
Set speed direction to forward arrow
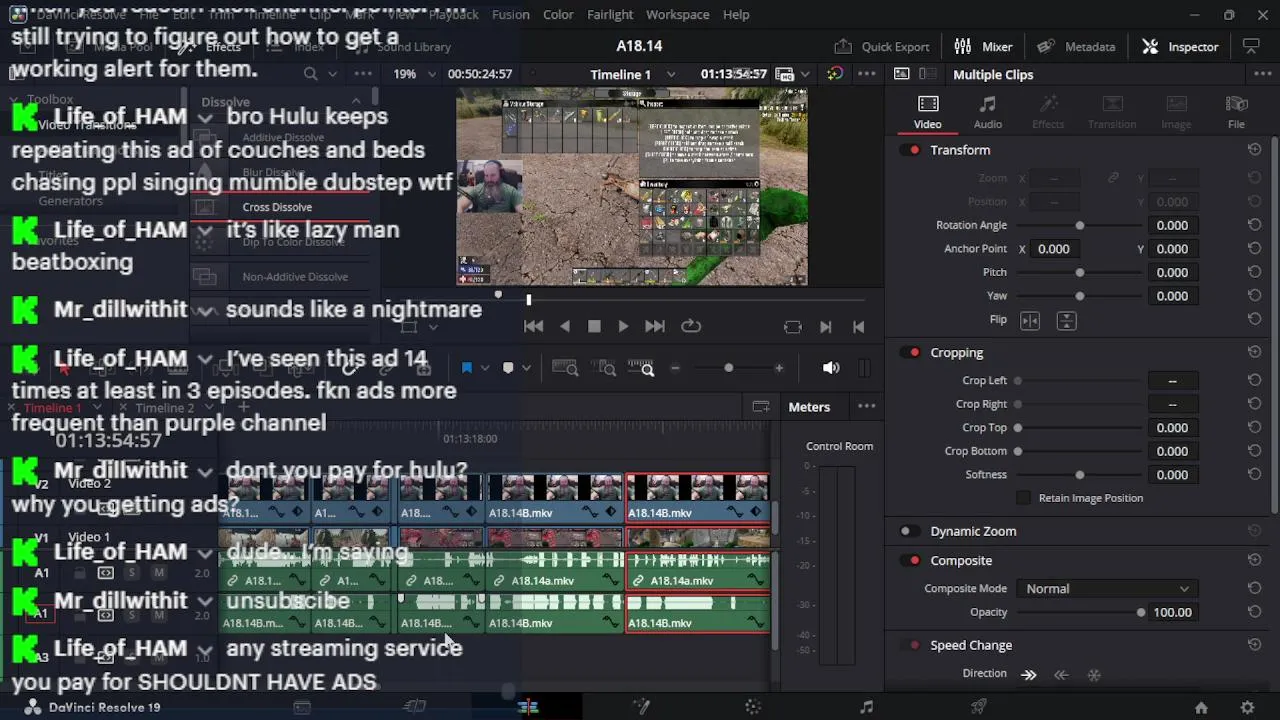point(1029,675)
